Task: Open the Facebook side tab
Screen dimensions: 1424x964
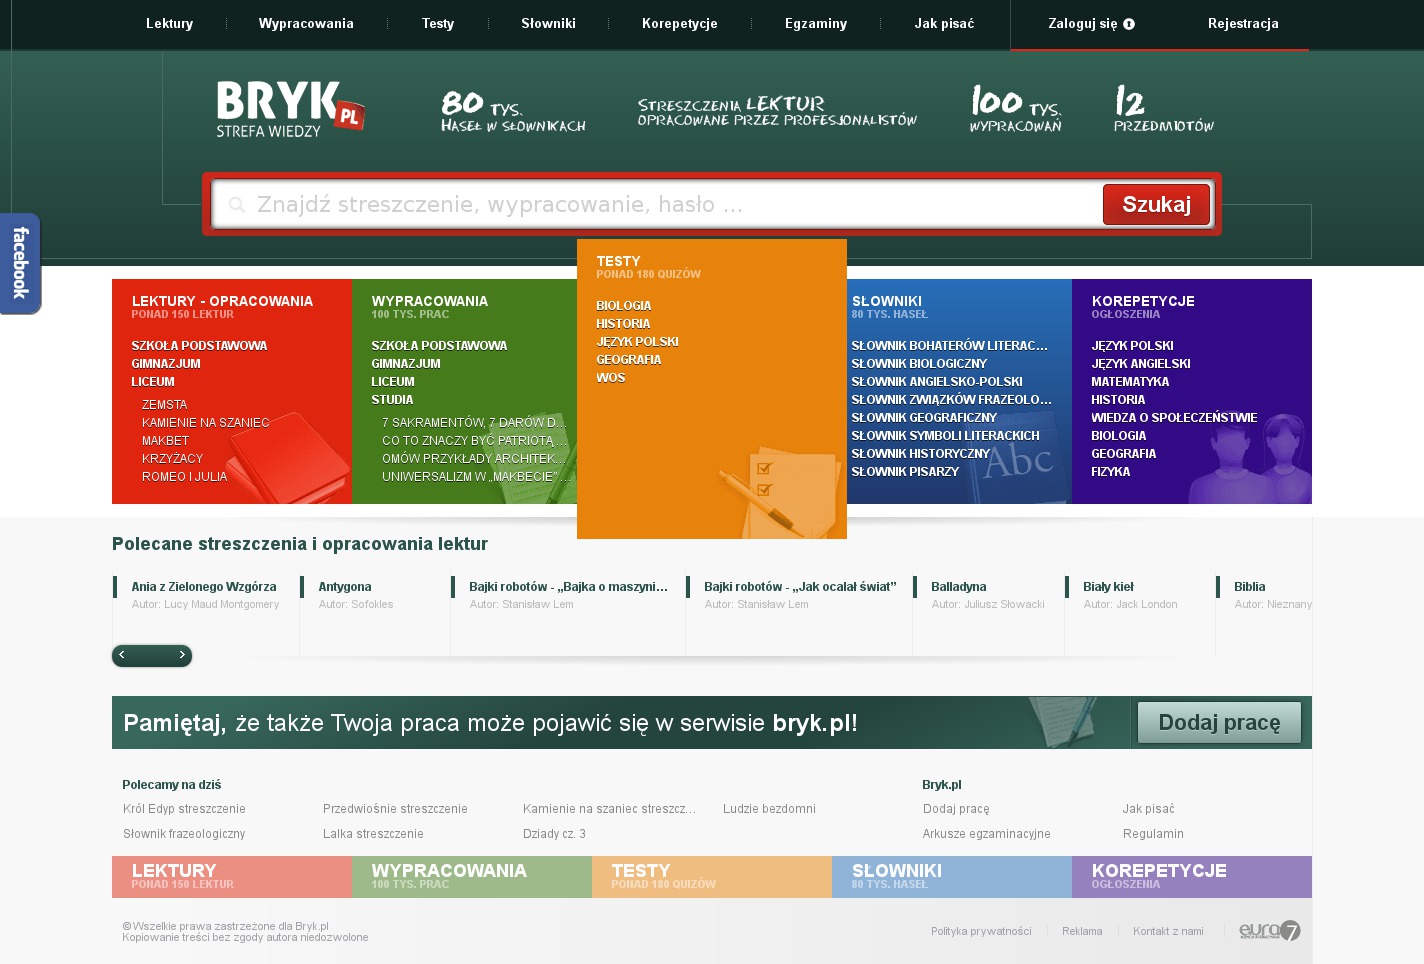Action: point(20,263)
